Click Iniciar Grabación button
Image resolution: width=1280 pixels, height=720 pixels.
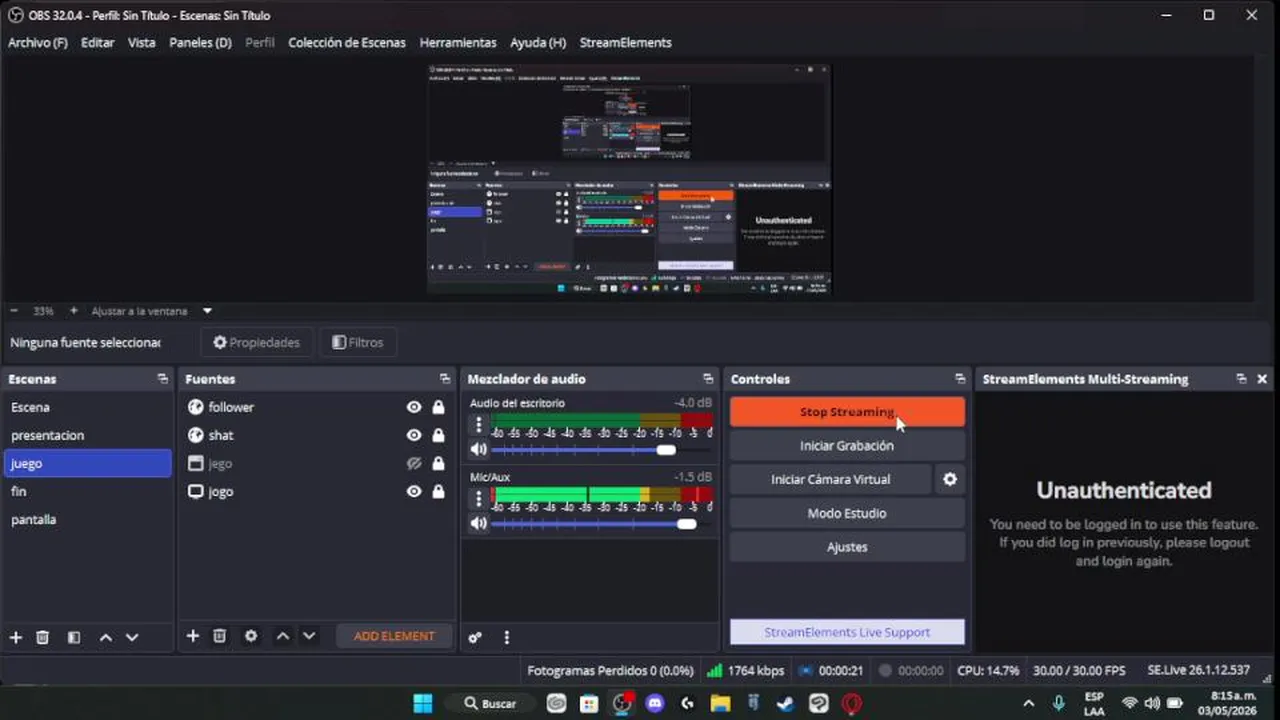click(x=847, y=446)
